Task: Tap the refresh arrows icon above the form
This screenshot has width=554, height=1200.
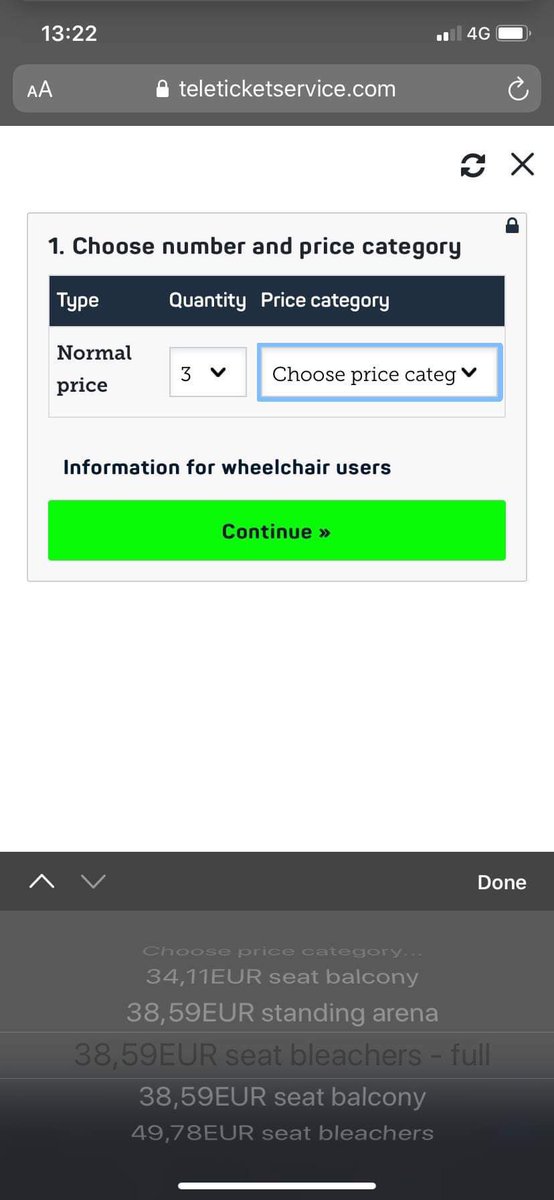Action: (473, 166)
